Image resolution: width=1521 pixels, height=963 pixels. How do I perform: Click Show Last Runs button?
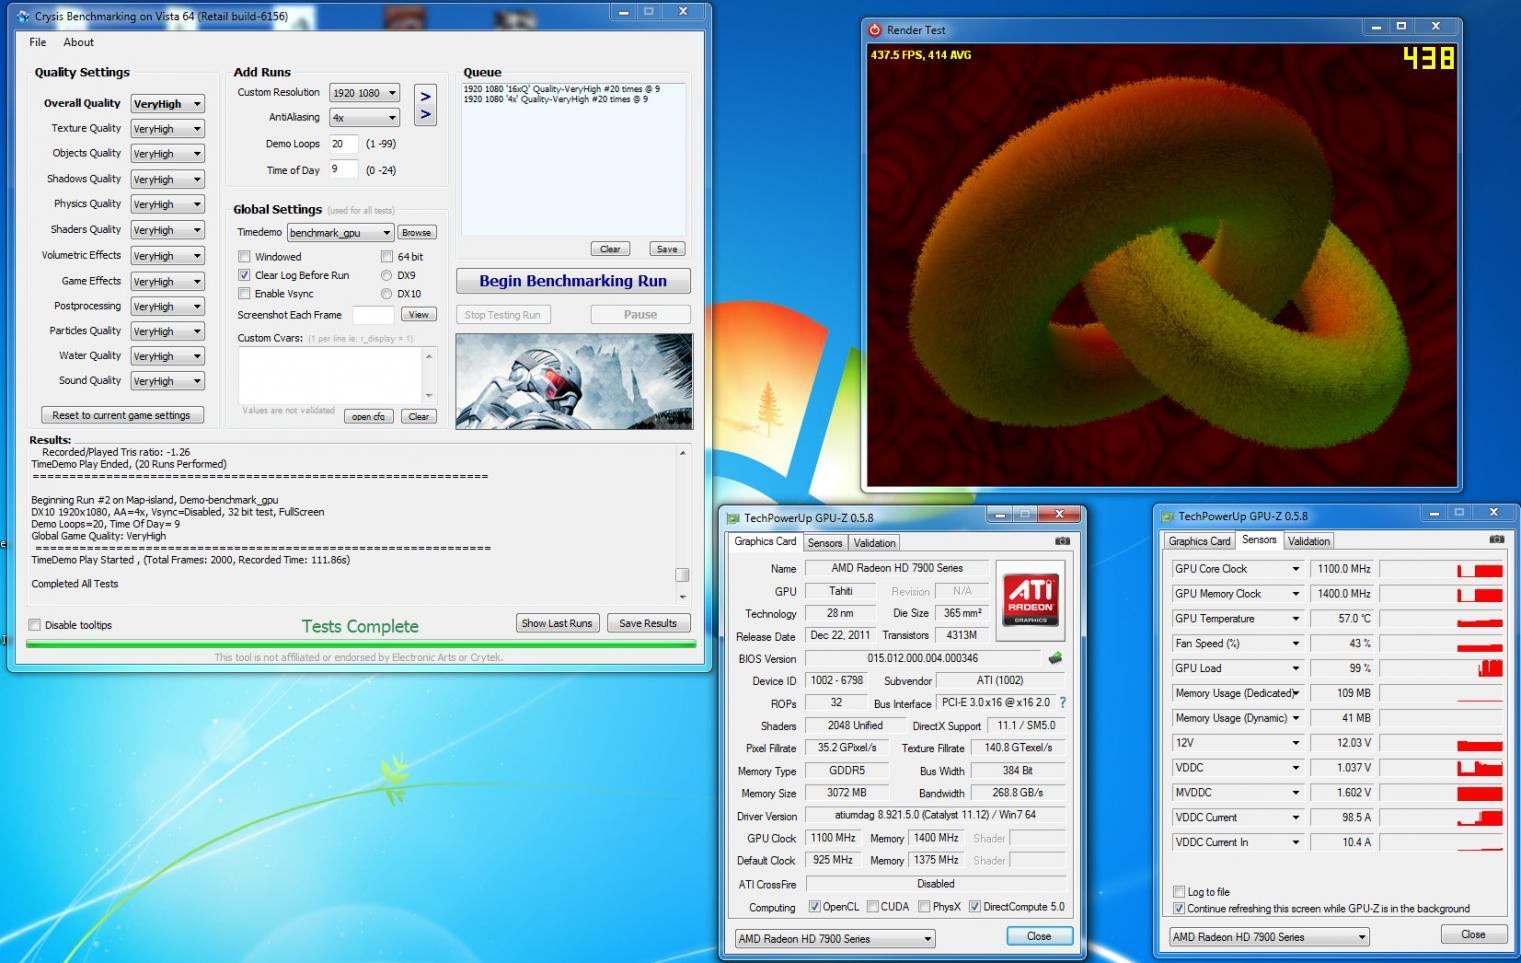(x=556, y=623)
